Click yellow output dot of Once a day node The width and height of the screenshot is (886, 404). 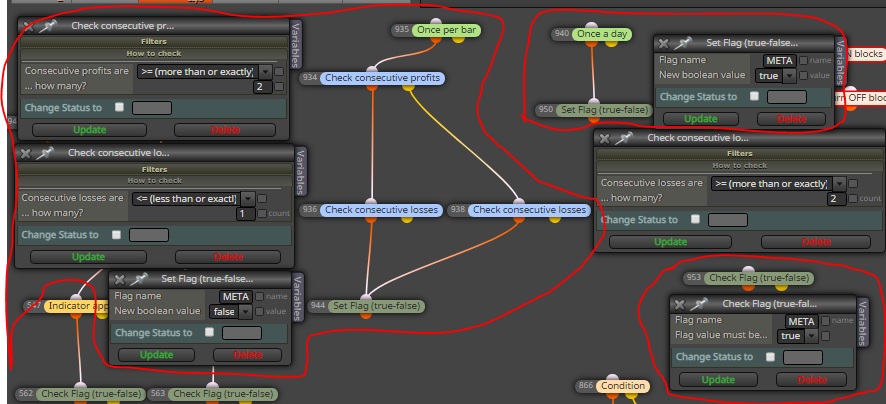click(x=611, y=43)
